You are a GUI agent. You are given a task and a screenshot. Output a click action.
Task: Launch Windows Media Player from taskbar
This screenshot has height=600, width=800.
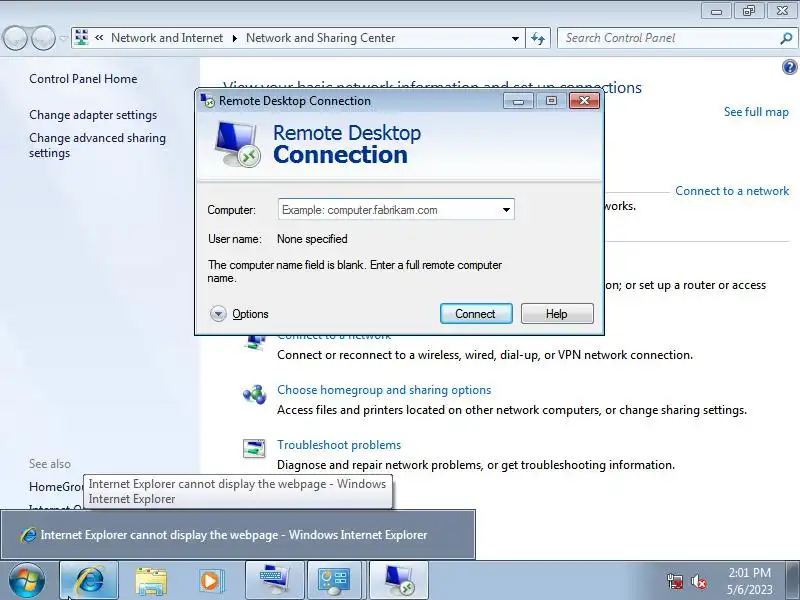point(210,581)
